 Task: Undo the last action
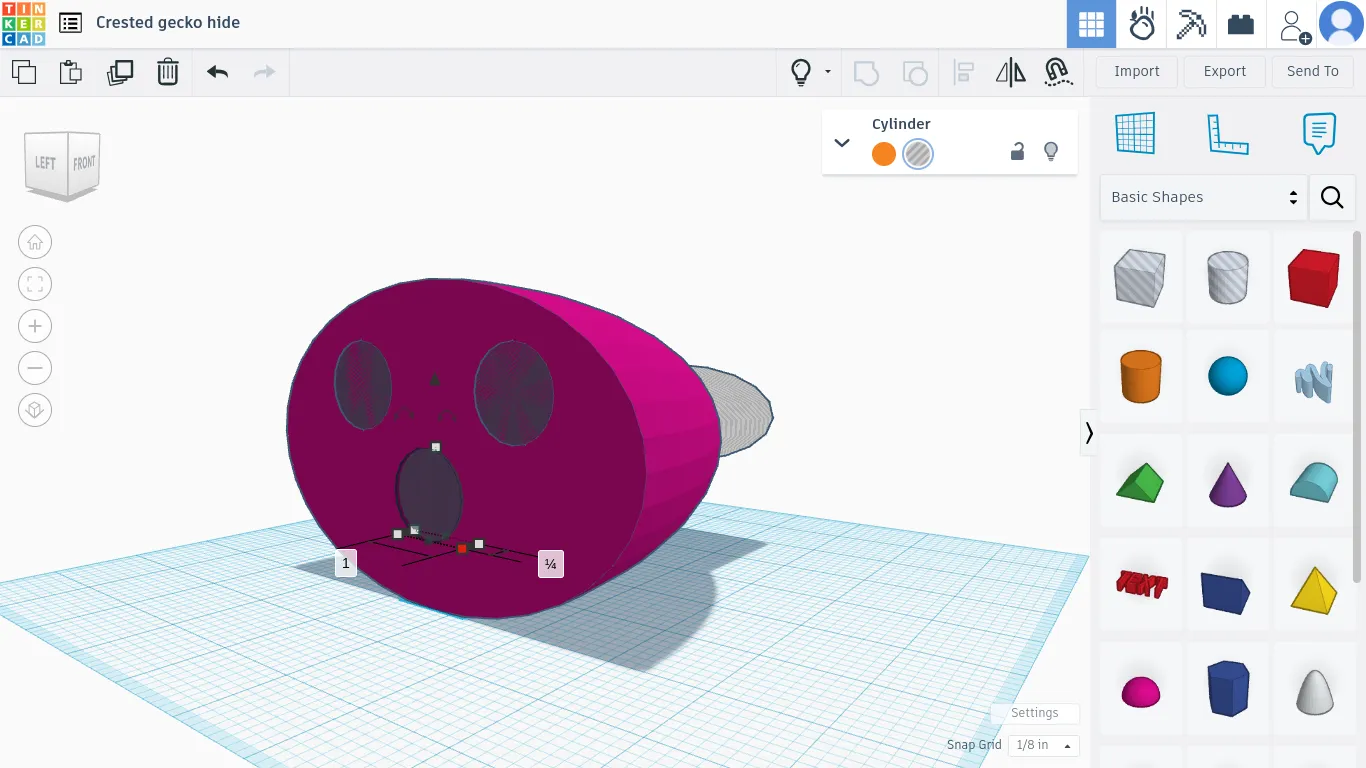[x=217, y=72]
